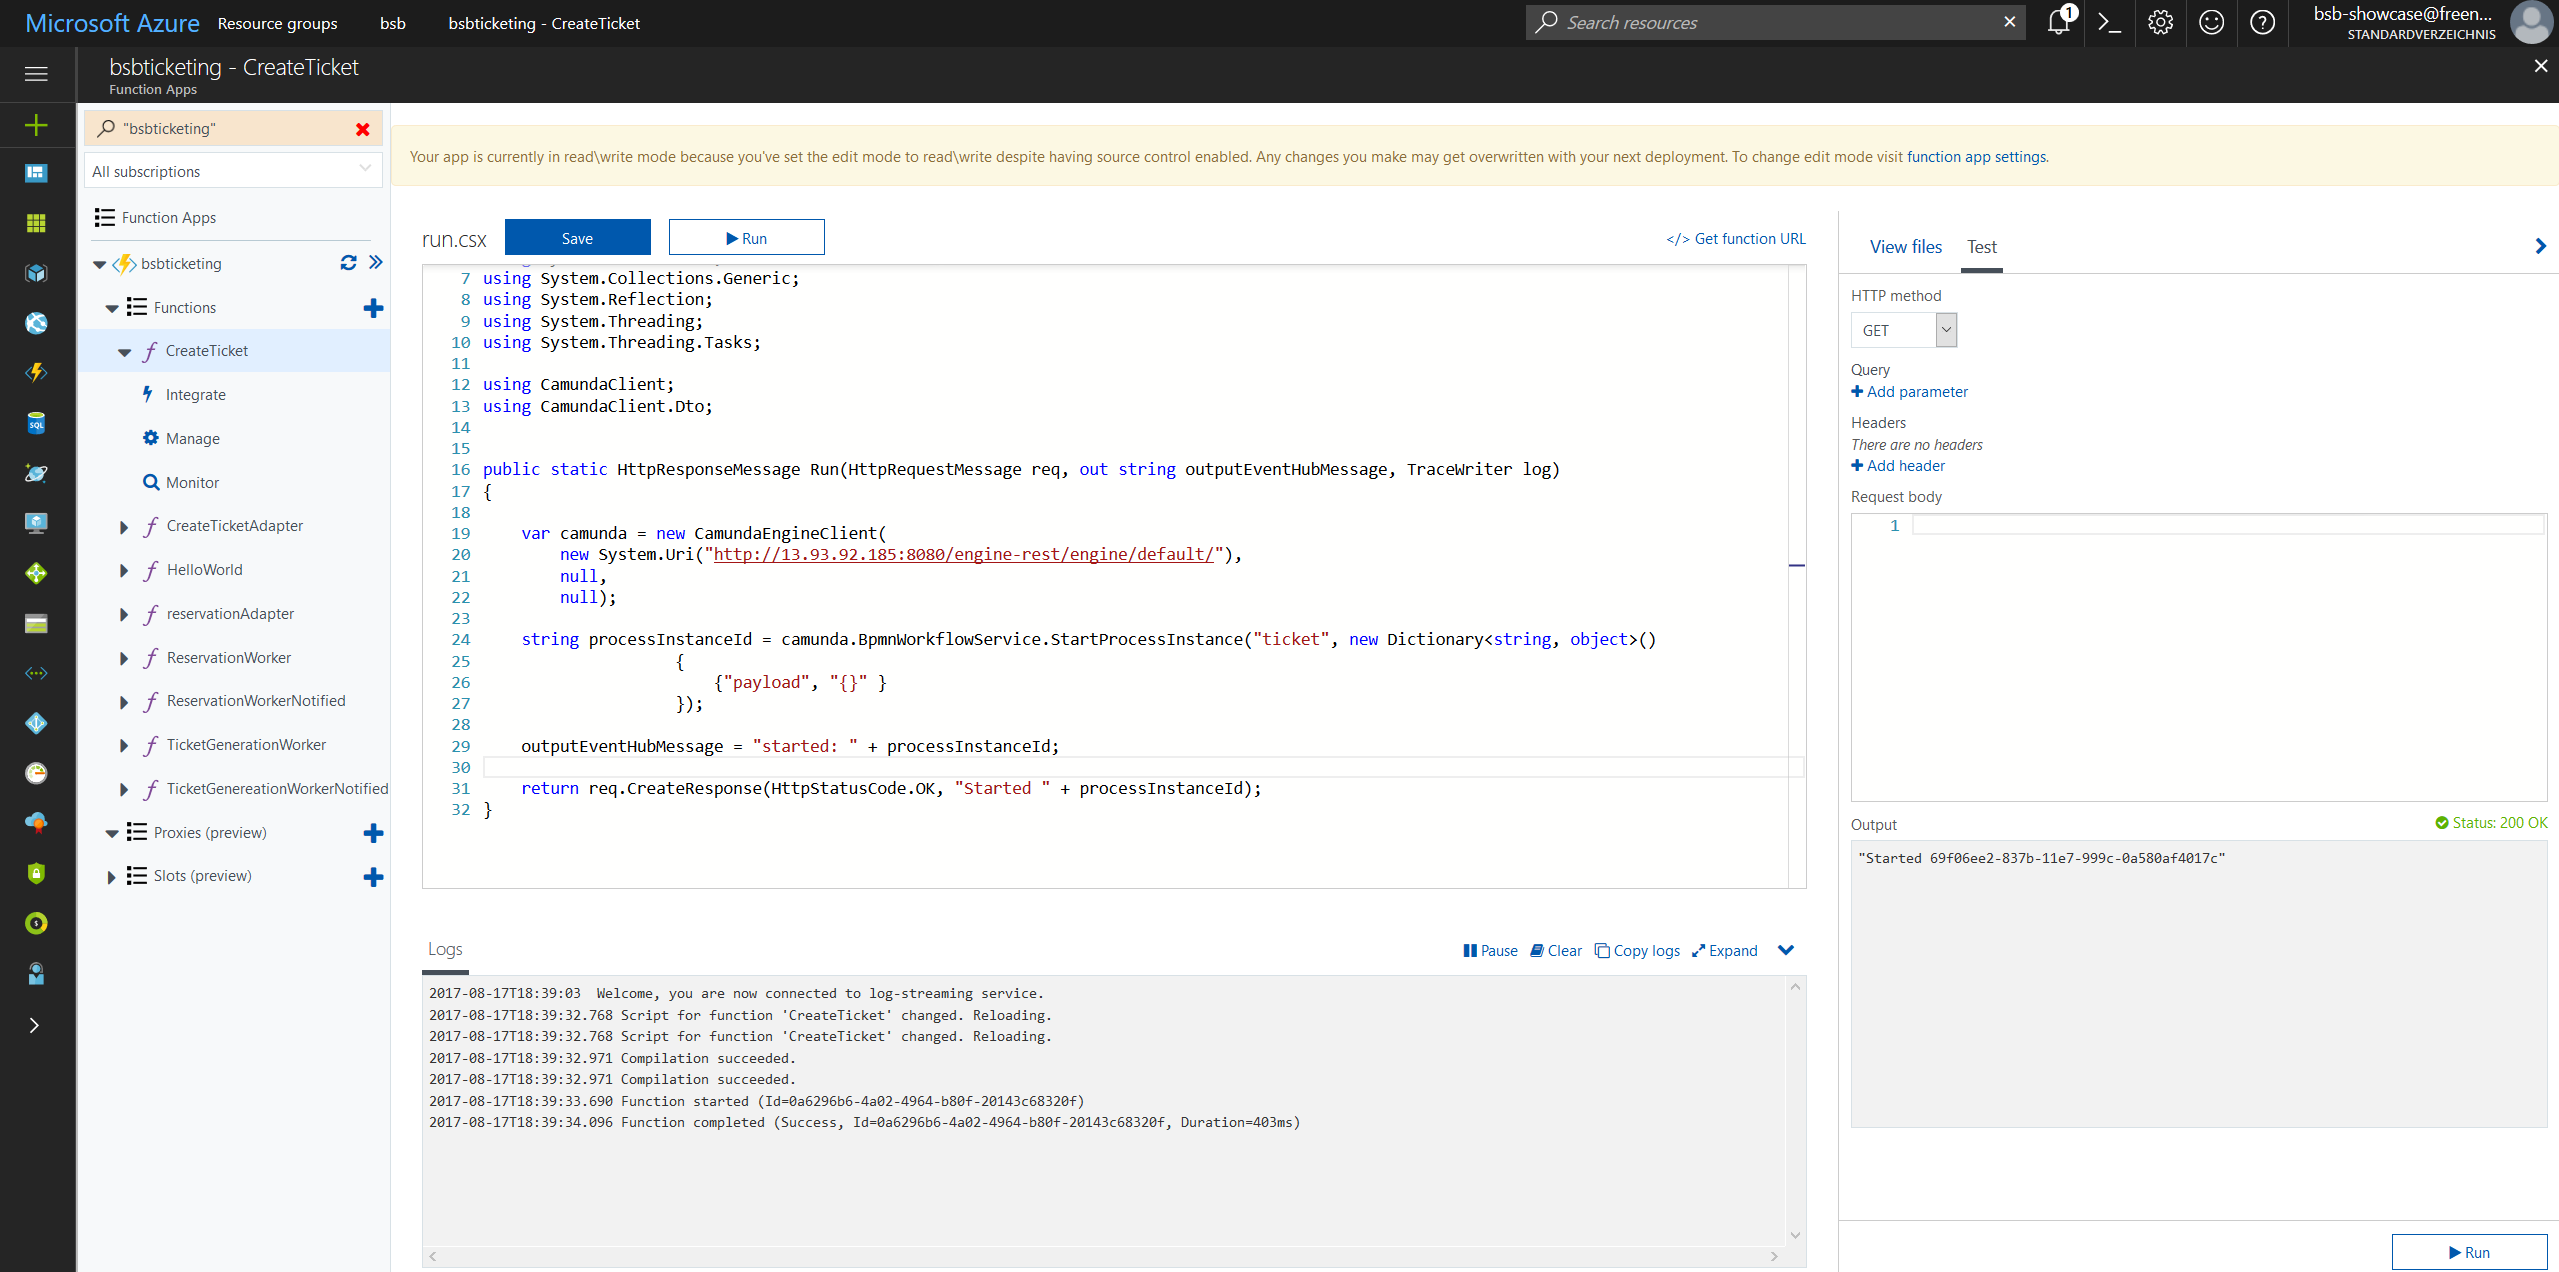Open the notifications bell icon

(x=2058, y=22)
